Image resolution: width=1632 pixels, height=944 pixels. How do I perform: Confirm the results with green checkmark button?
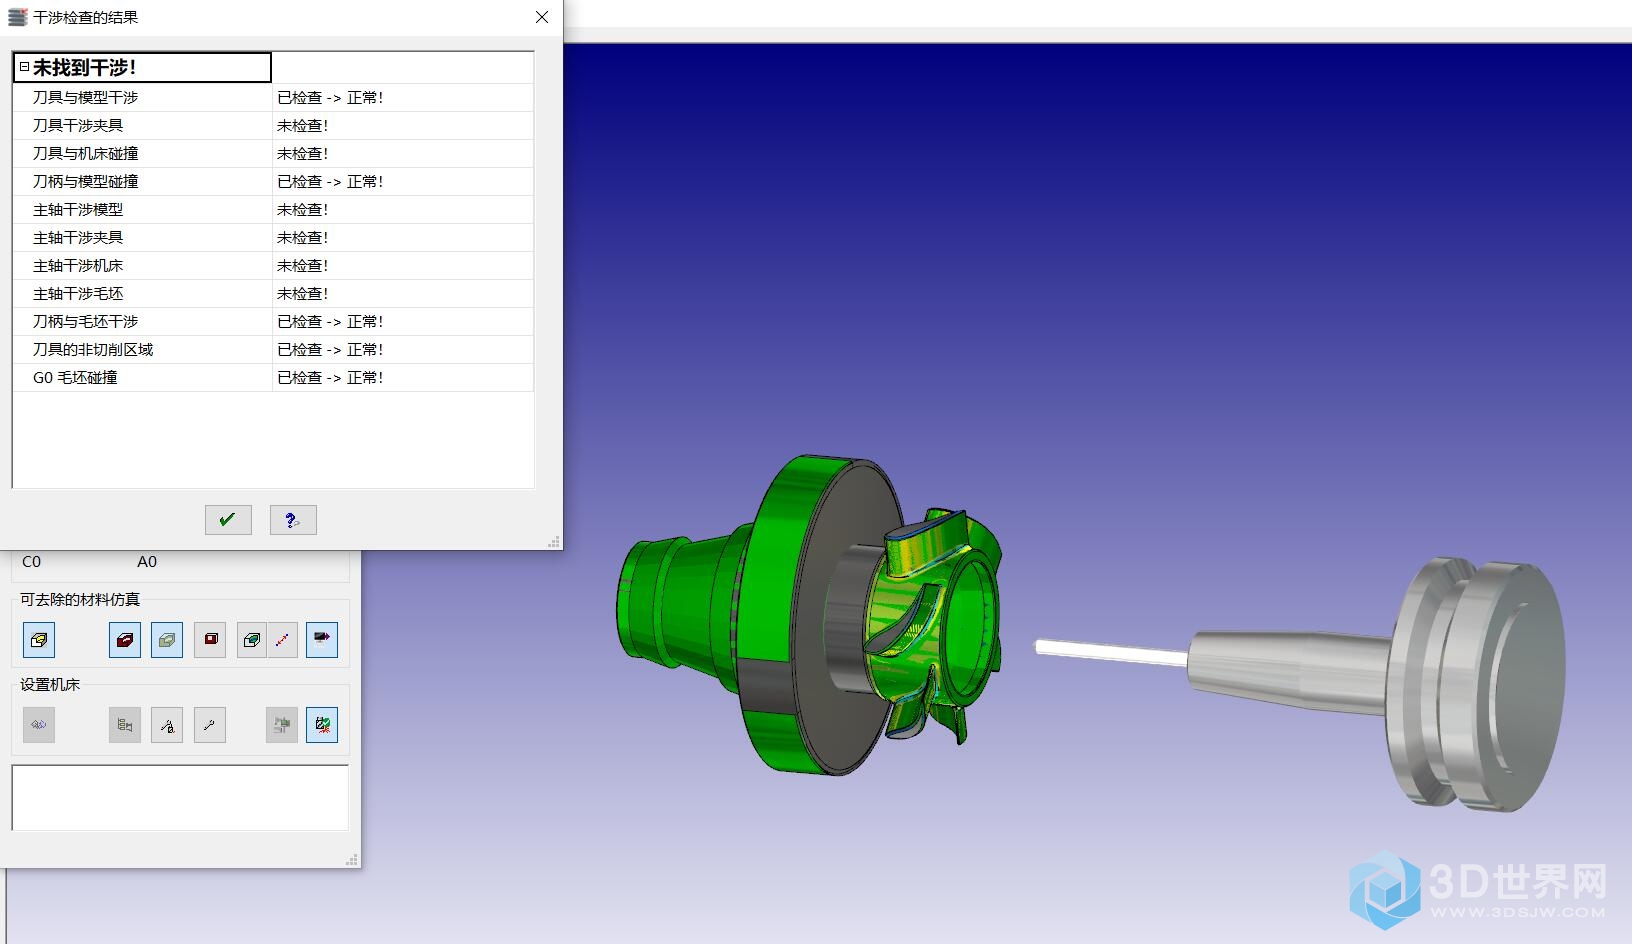coord(228,520)
